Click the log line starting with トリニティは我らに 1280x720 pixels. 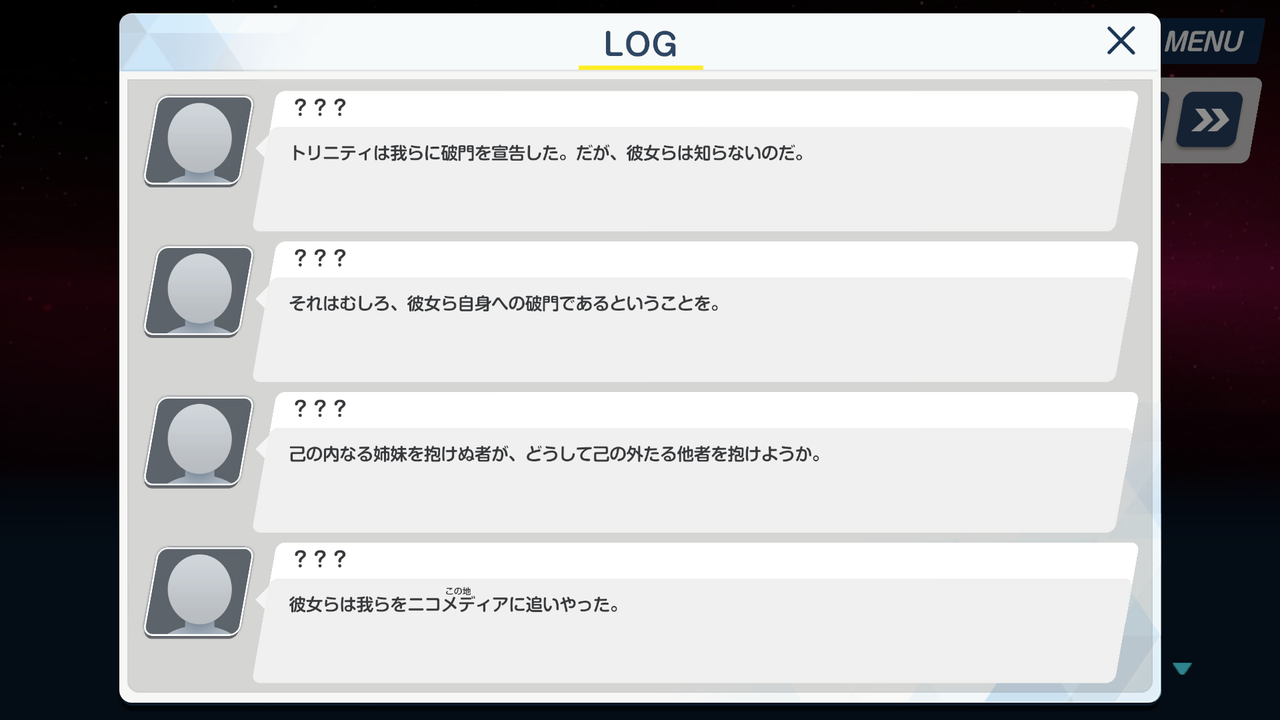point(547,154)
